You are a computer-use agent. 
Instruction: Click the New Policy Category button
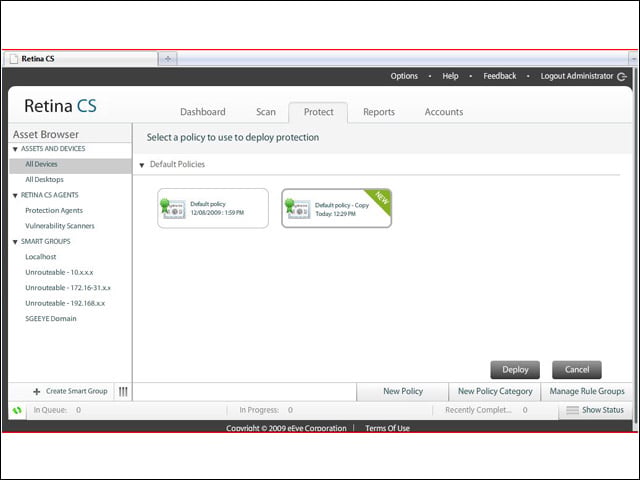point(495,391)
